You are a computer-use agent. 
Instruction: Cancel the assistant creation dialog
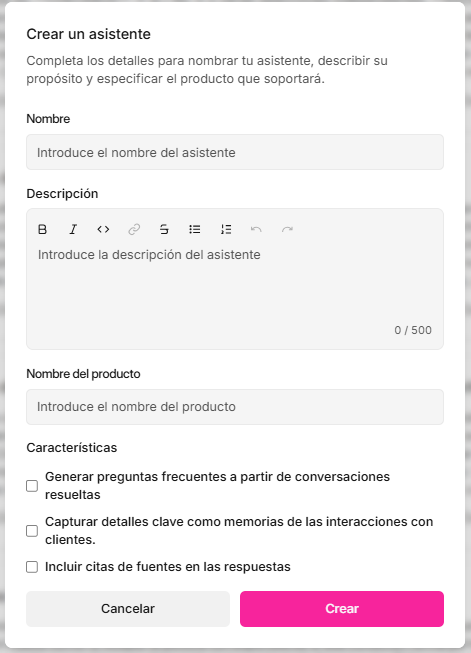click(x=128, y=608)
